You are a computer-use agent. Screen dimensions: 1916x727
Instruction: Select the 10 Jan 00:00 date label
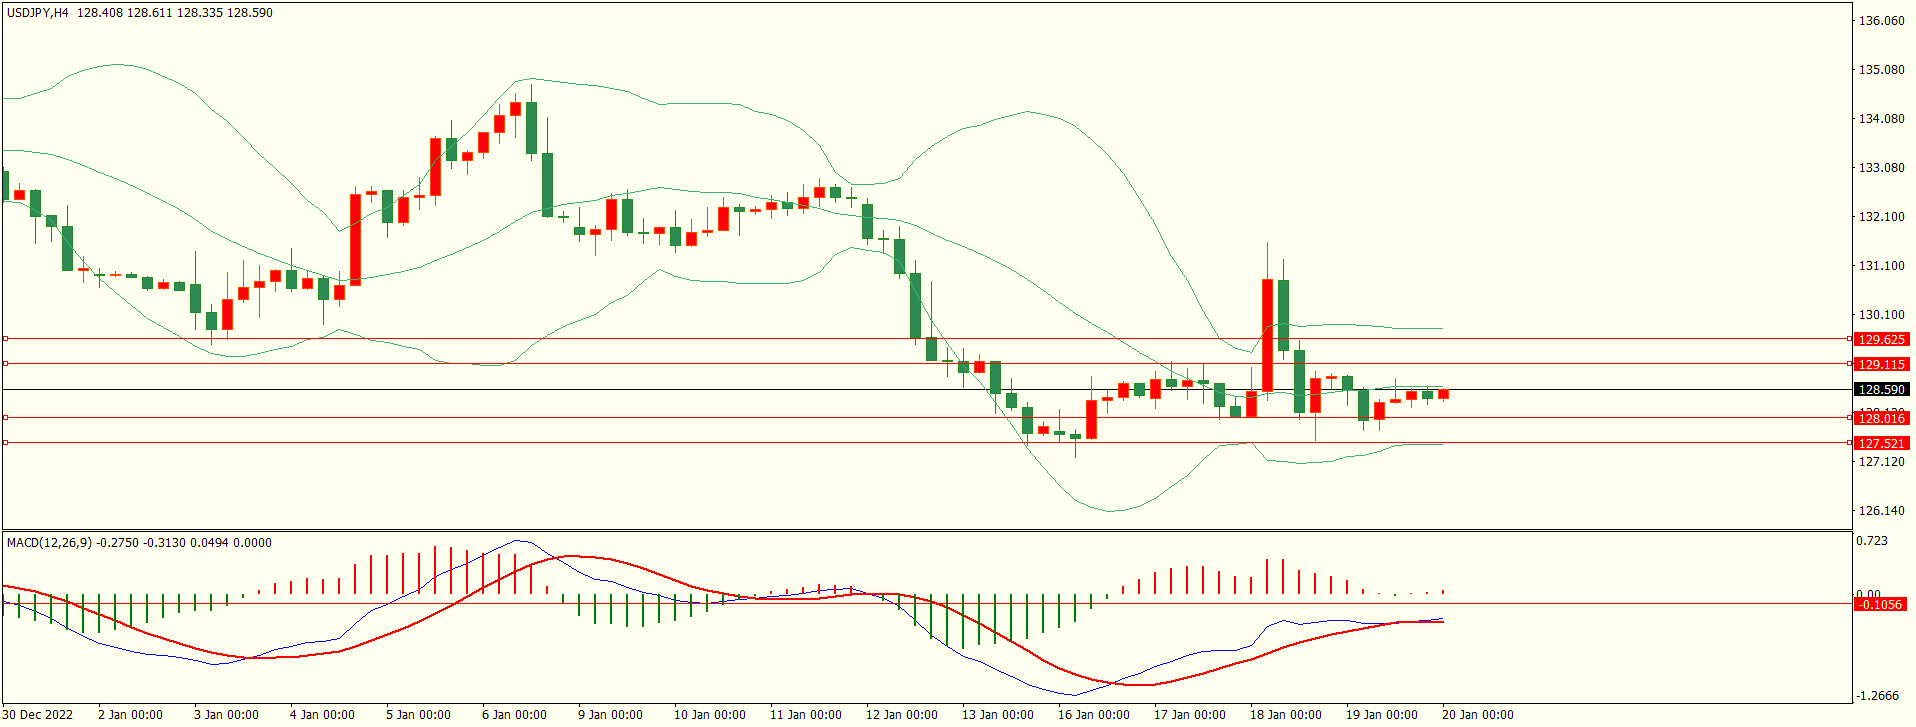(x=709, y=715)
